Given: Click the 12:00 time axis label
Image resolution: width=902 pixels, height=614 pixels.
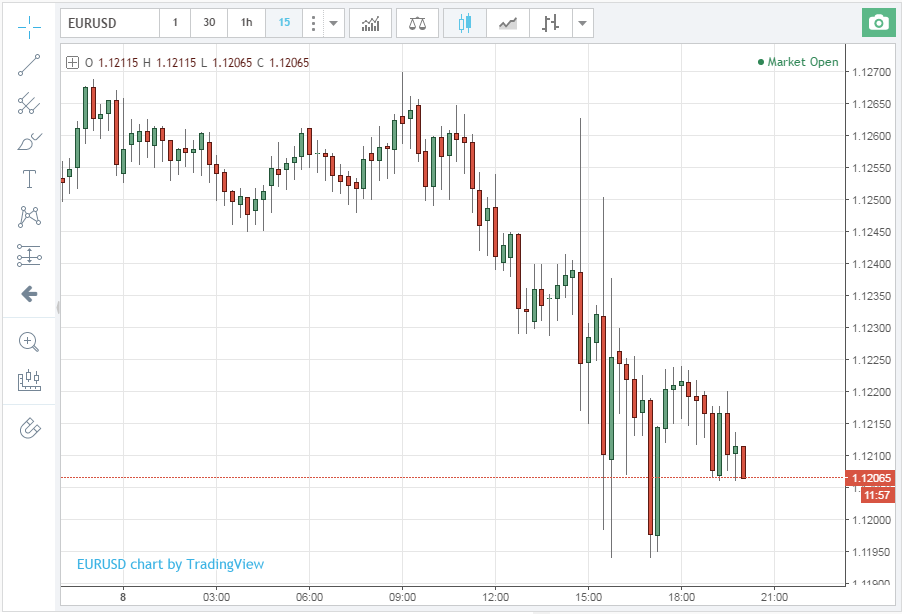Looking at the screenshot, I should point(495,597).
